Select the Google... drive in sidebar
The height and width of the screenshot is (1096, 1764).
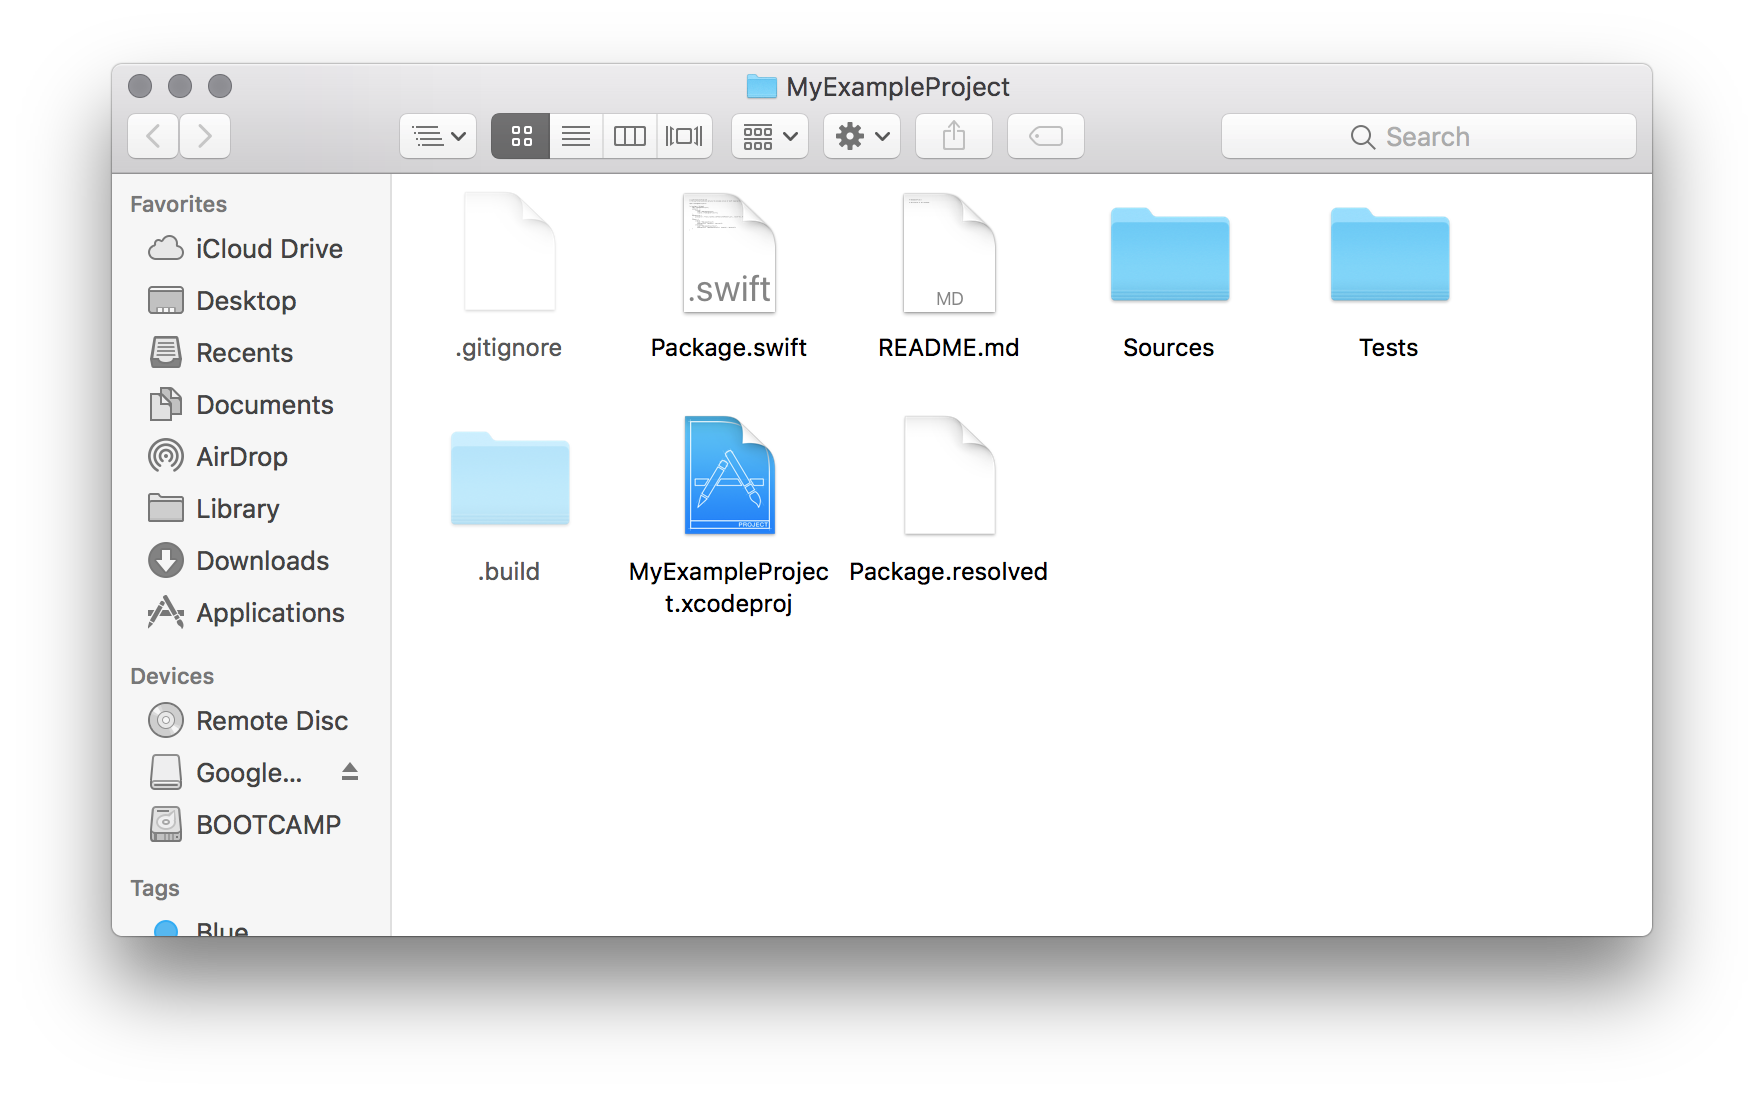point(250,772)
